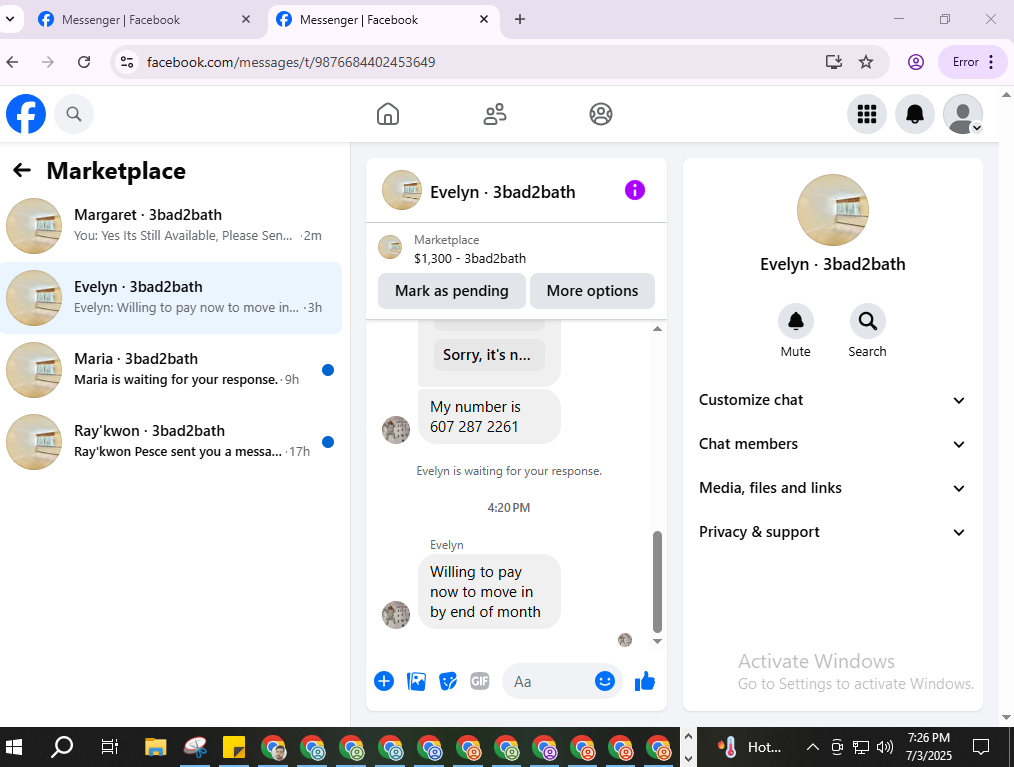
Task: Click the site information icon in address bar
Action: [127, 62]
